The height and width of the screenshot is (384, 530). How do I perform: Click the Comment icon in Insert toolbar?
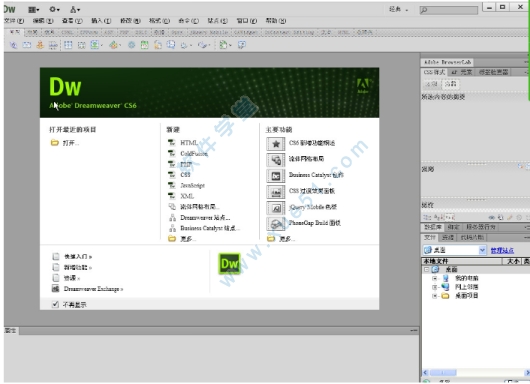[x=171, y=45]
